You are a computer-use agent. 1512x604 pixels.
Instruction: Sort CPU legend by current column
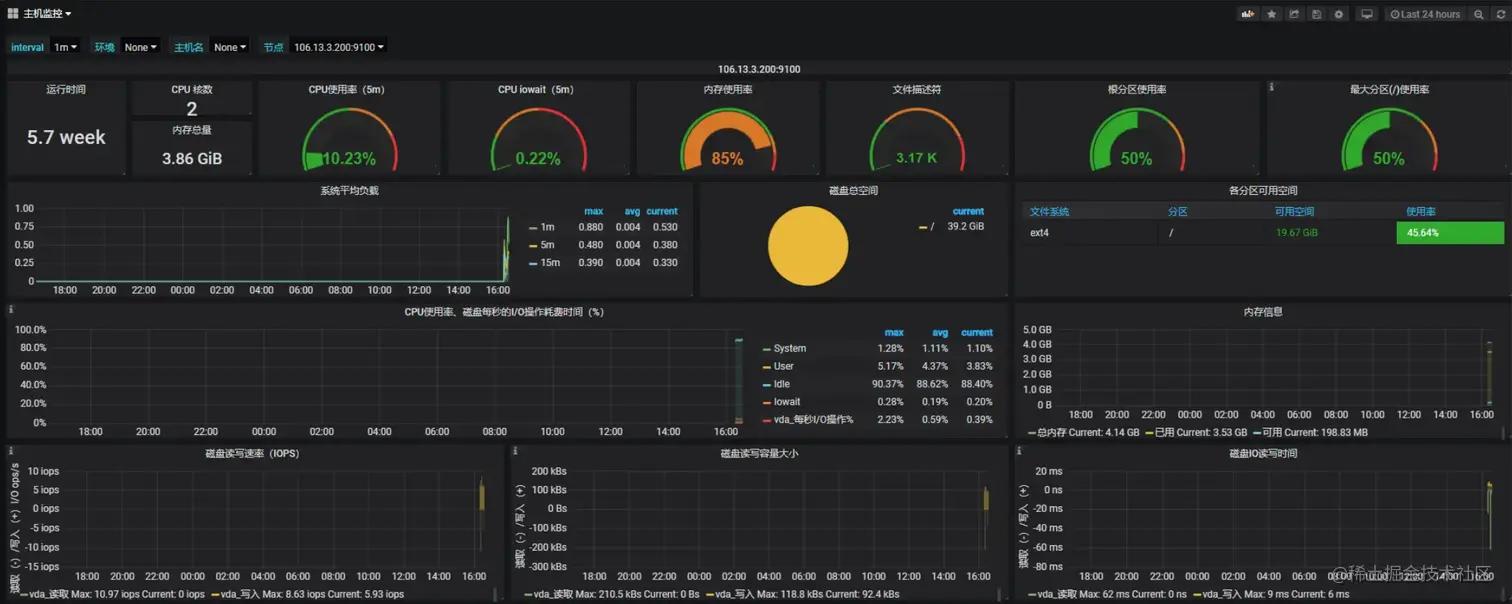(x=976, y=332)
